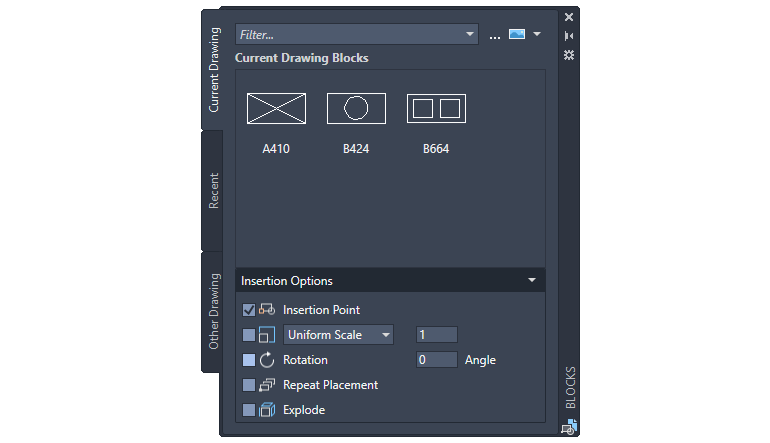Click the Blocks palette icon at bottom
770x443 pixels.
click(x=569, y=427)
